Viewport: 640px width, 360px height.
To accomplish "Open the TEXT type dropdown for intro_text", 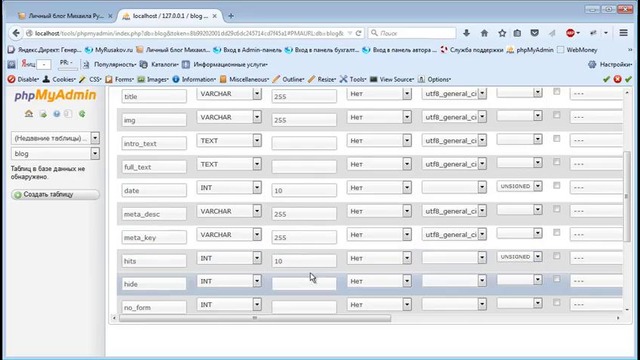I will [x=229, y=141].
